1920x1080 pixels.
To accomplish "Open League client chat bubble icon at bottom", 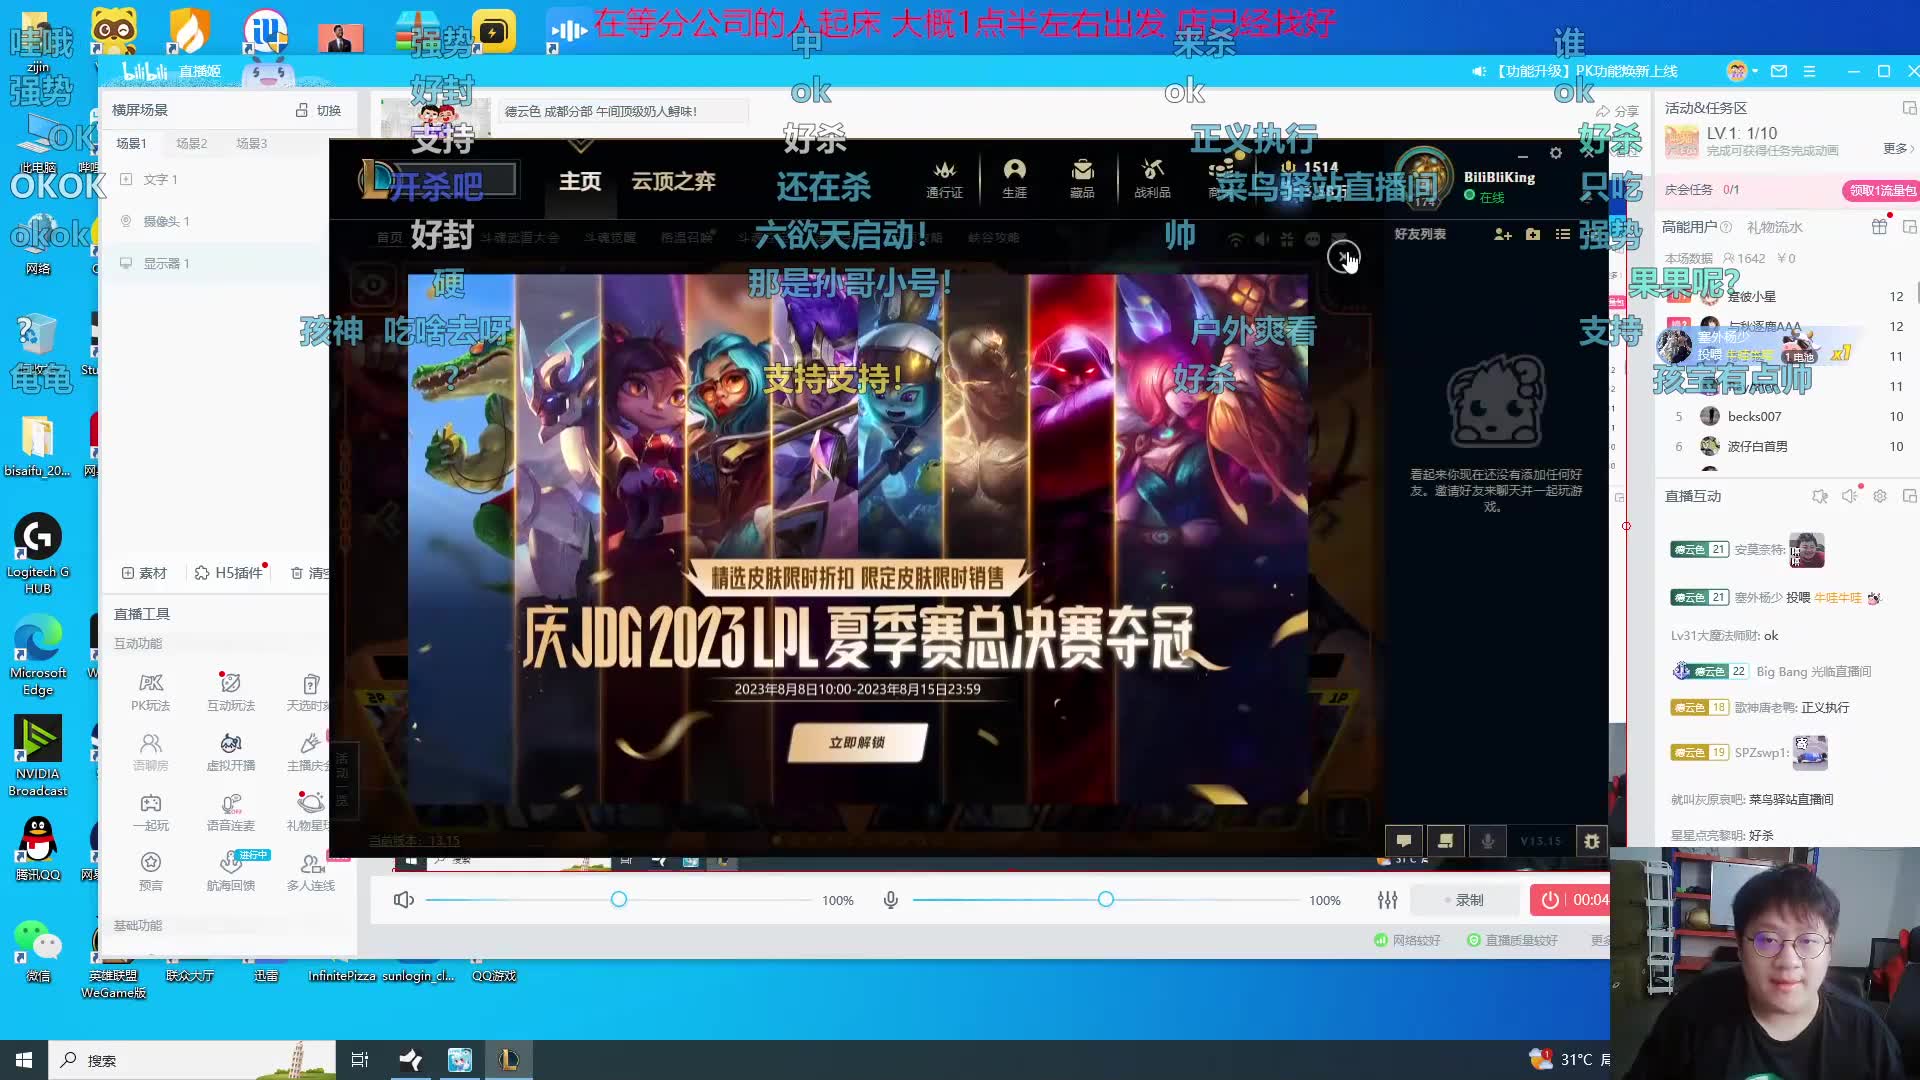I will click(x=1403, y=841).
